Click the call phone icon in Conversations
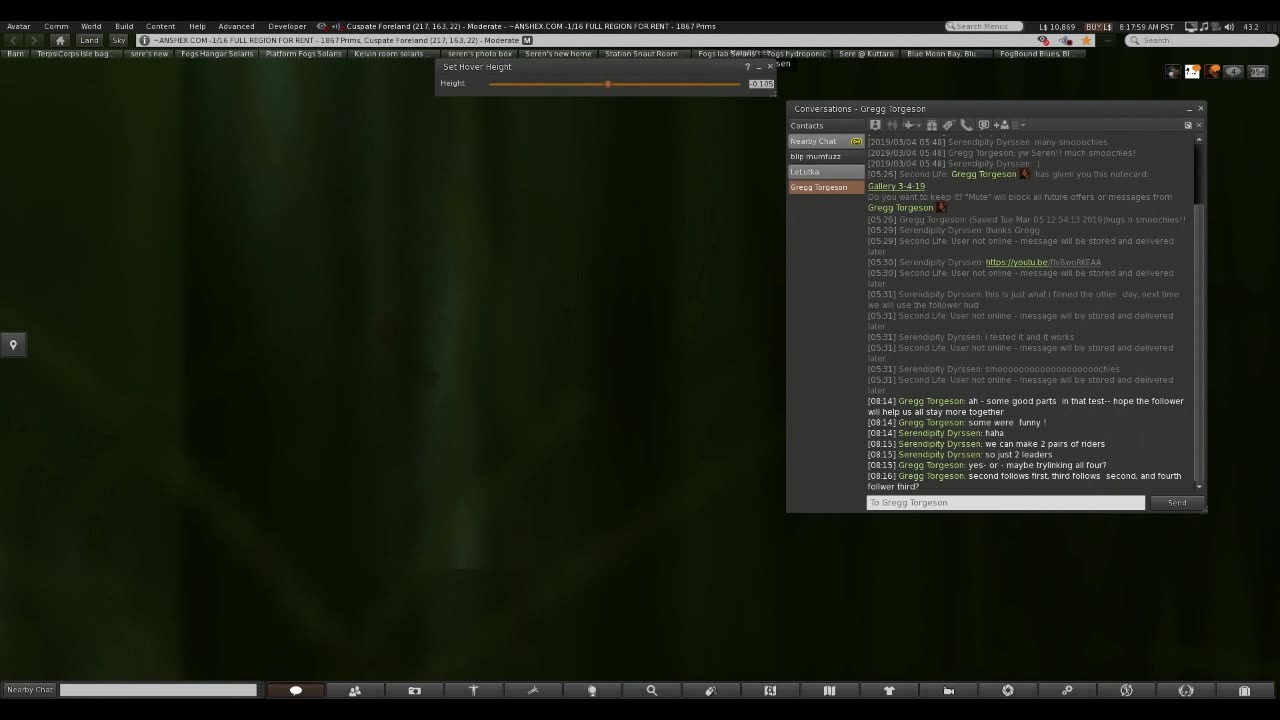 (966, 125)
